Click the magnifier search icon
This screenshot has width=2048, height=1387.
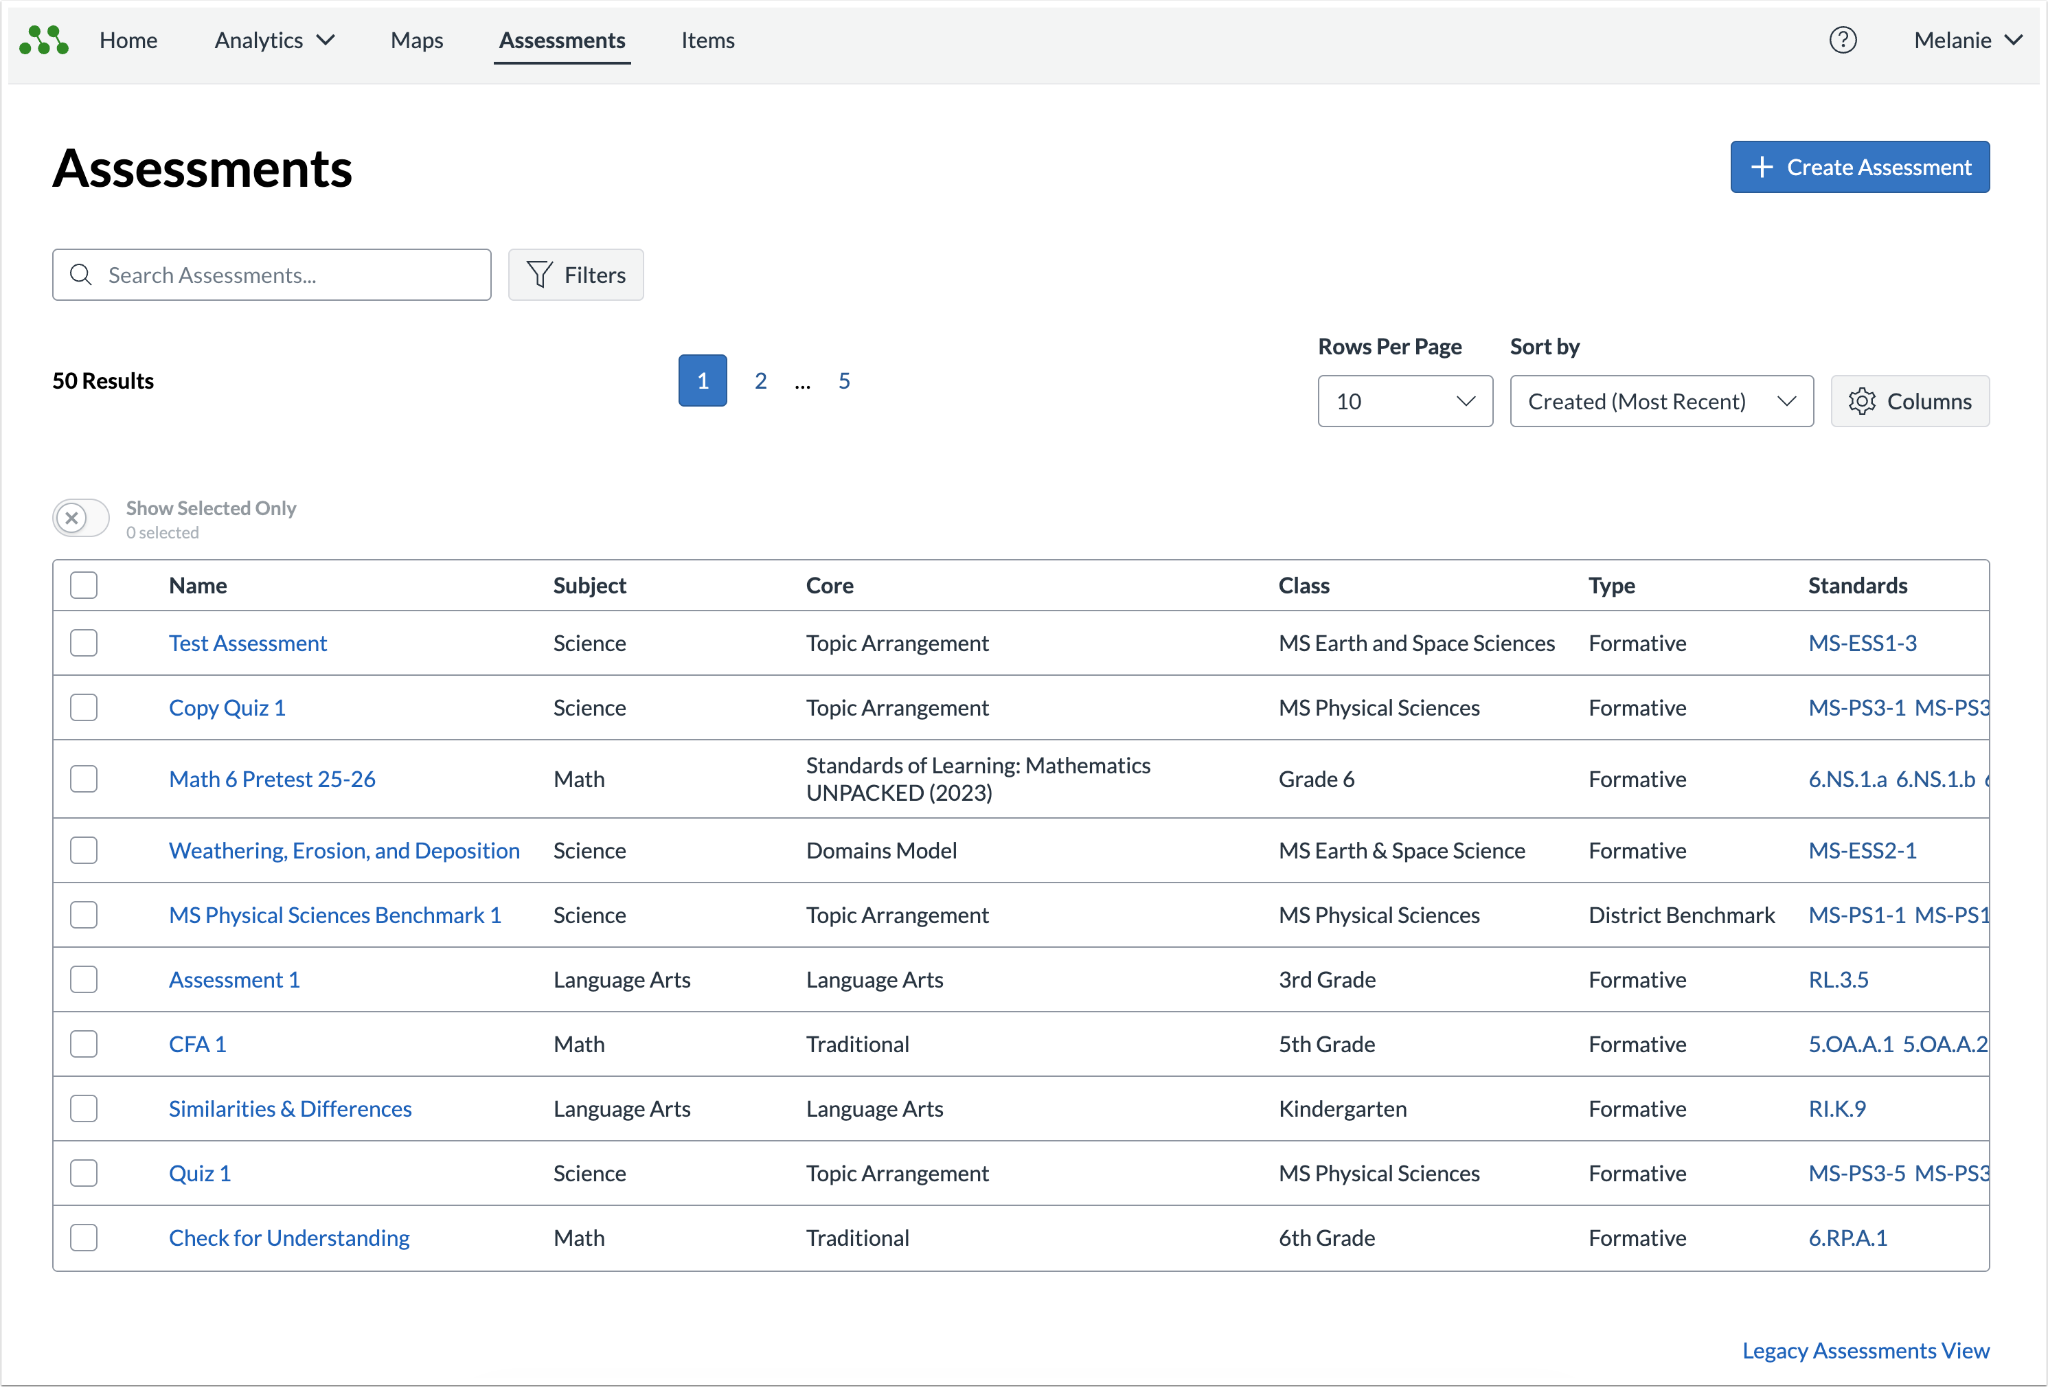click(x=81, y=275)
